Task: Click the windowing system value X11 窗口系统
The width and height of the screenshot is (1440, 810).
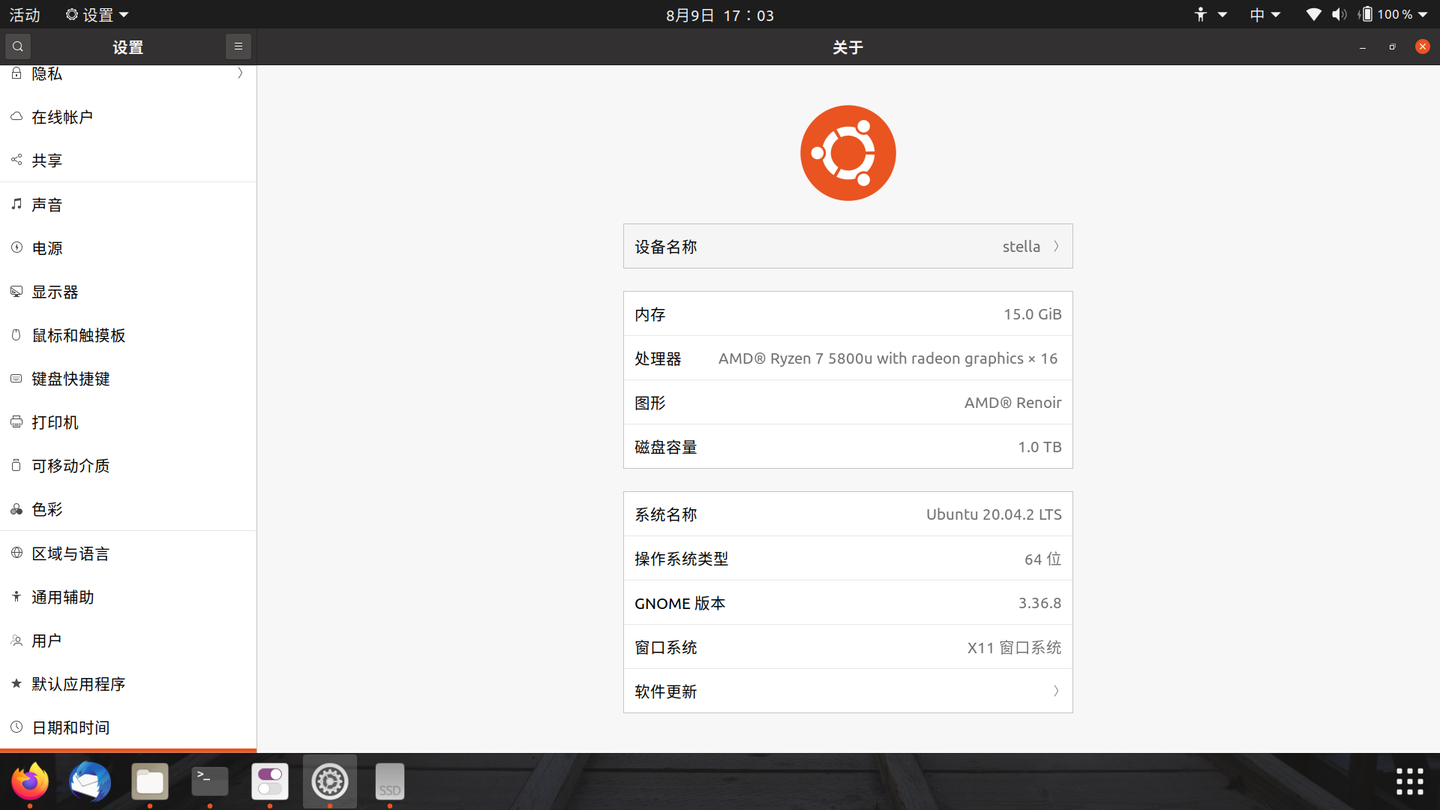Action: pyautogui.click(x=1014, y=648)
